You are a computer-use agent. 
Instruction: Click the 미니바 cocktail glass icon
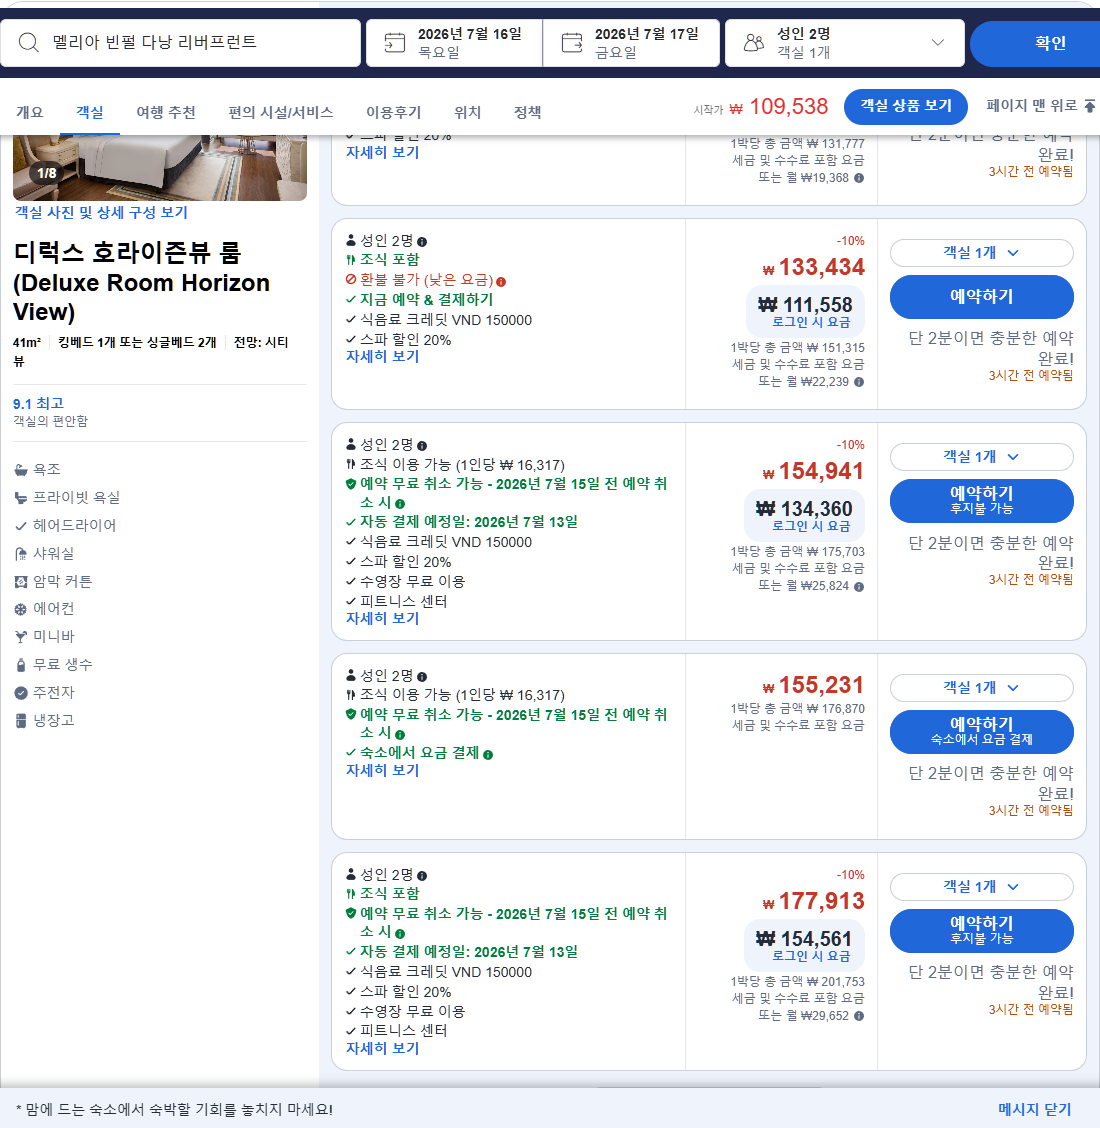(21, 637)
